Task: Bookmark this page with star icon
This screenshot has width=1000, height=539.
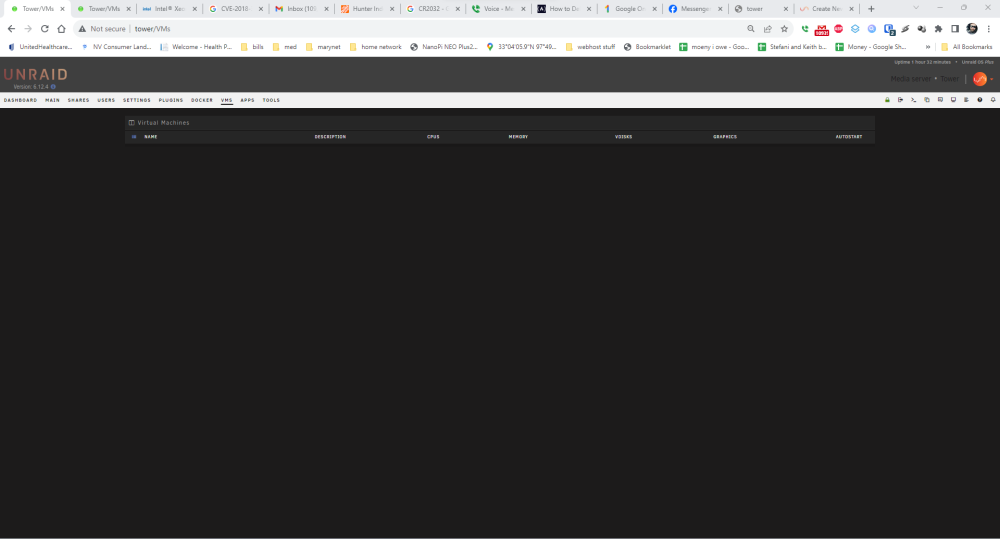Action: [784, 29]
